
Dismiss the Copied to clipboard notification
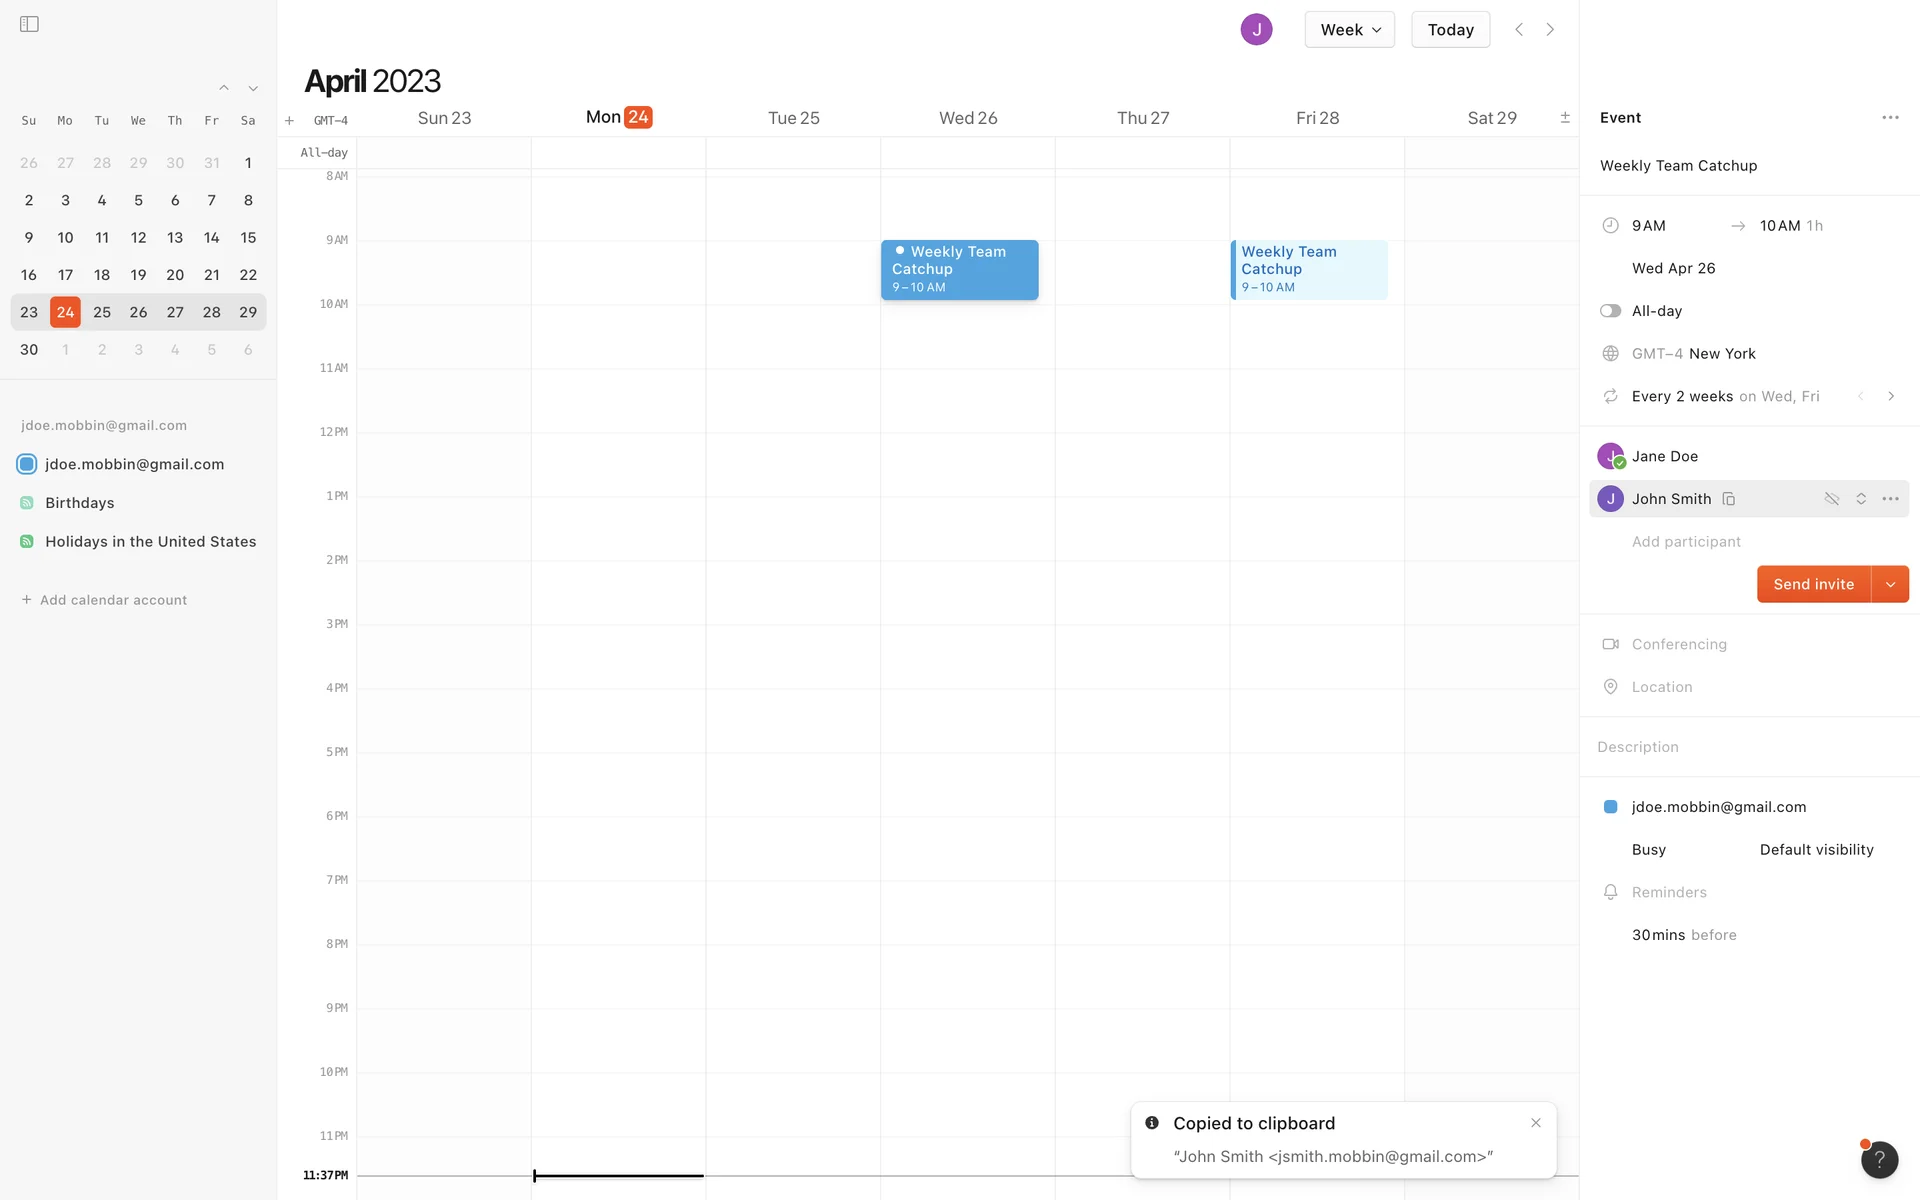point(1536,1123)
